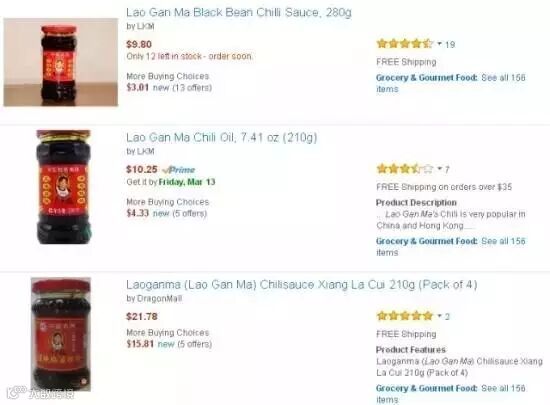Click star rating of Chili Oil listing
This screenshot has width=550, height=405.
405,169
